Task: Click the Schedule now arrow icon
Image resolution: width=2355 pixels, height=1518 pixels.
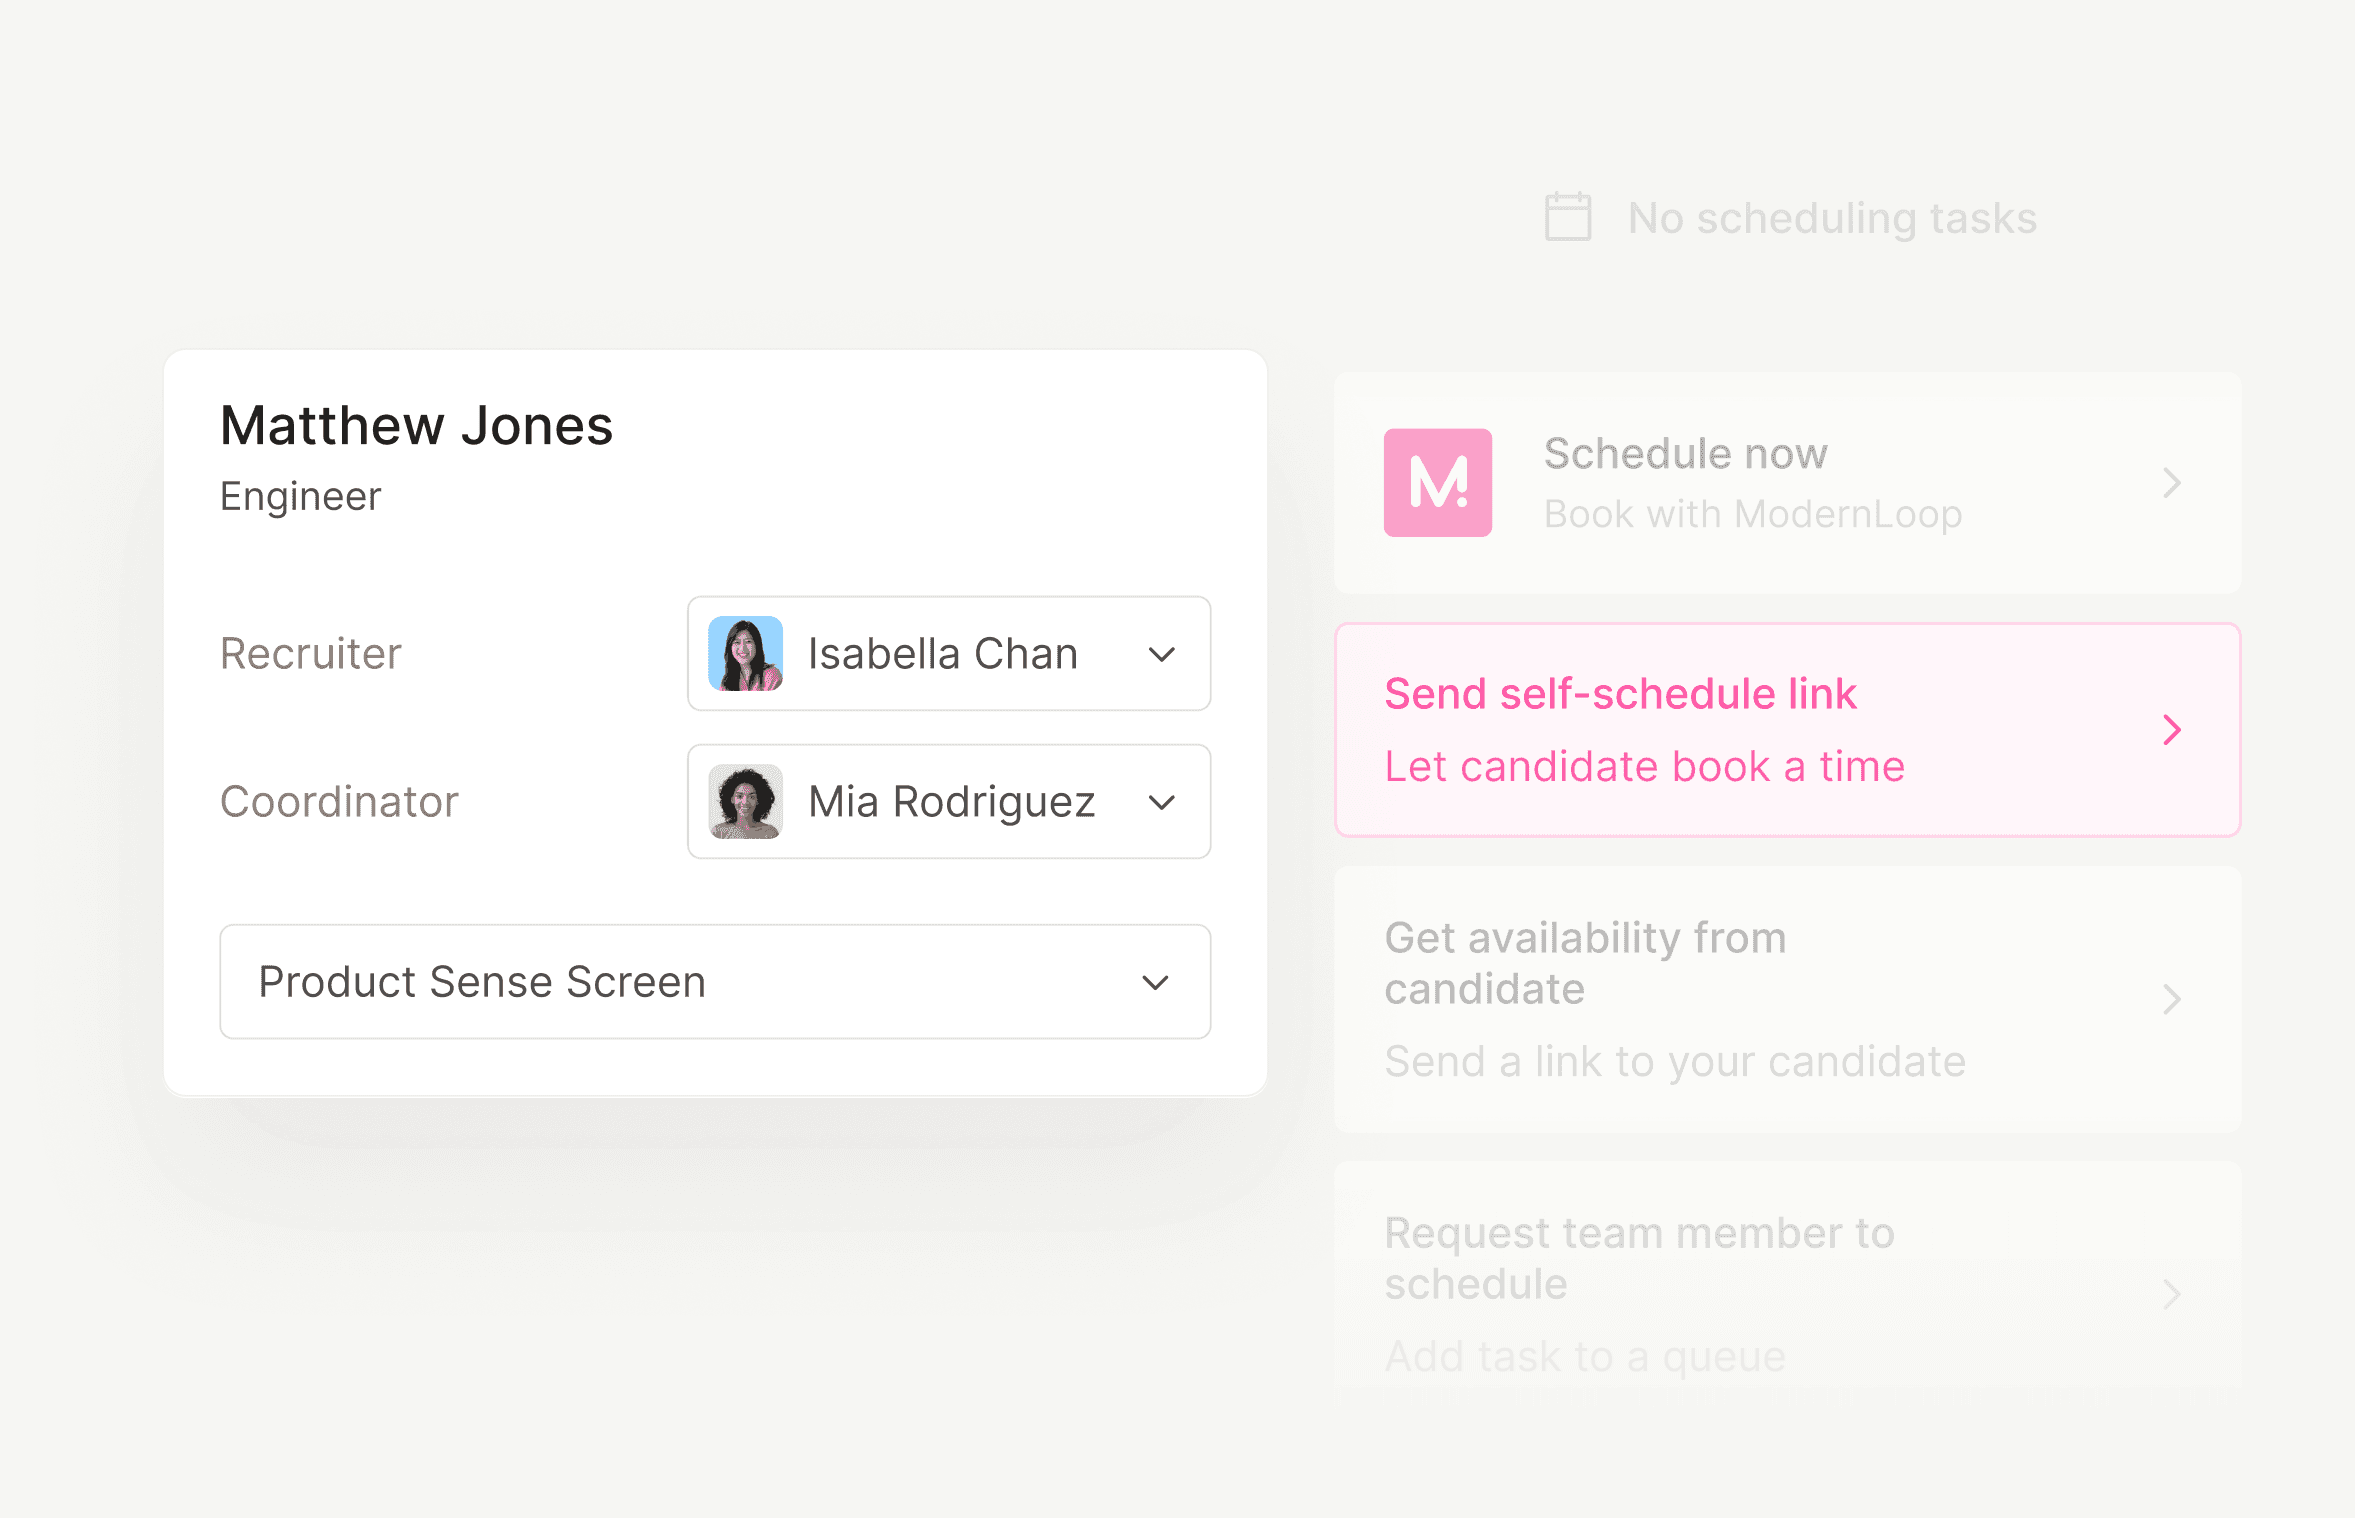Action: pos(2171,483)
